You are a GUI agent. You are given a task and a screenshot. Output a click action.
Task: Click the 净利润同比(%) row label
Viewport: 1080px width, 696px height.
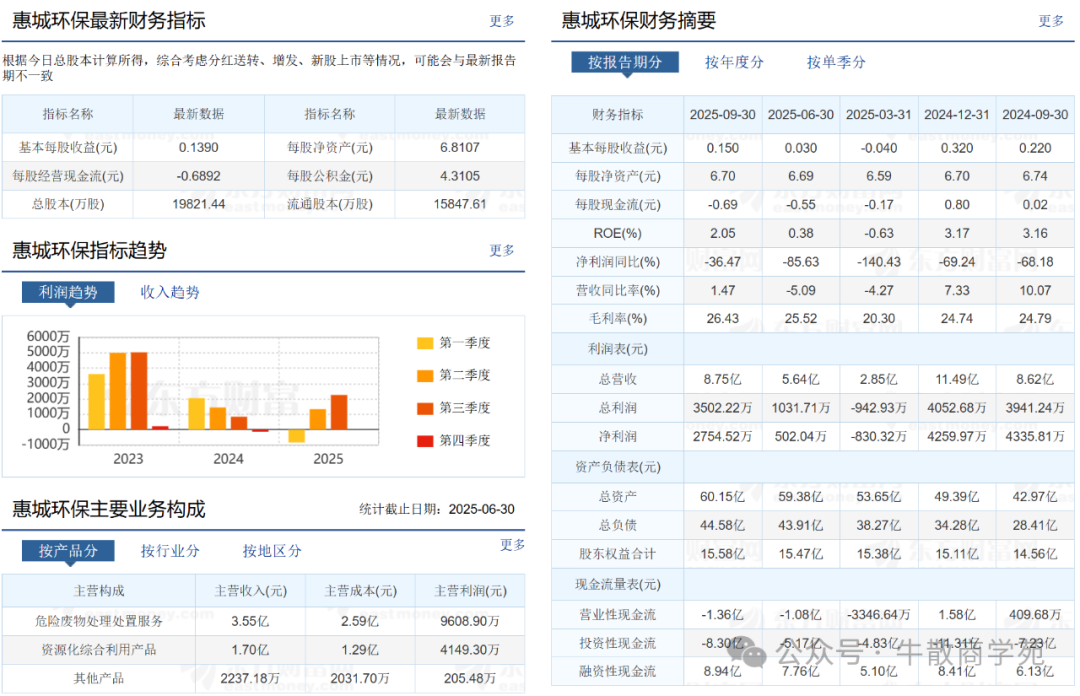click(x=617, y=262)
